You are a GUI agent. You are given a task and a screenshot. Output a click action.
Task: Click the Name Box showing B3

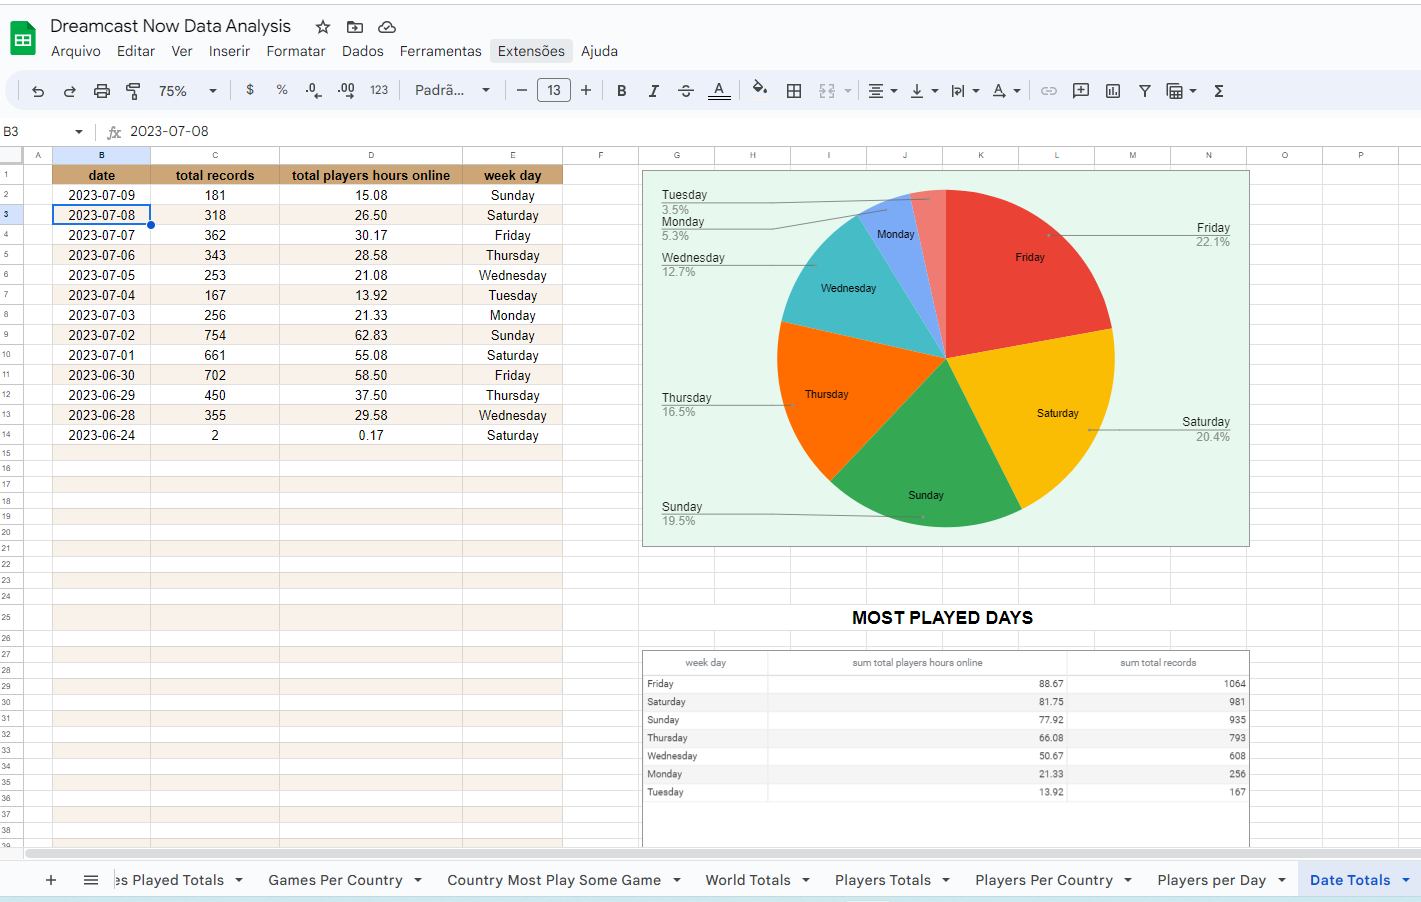pos(43,132)
